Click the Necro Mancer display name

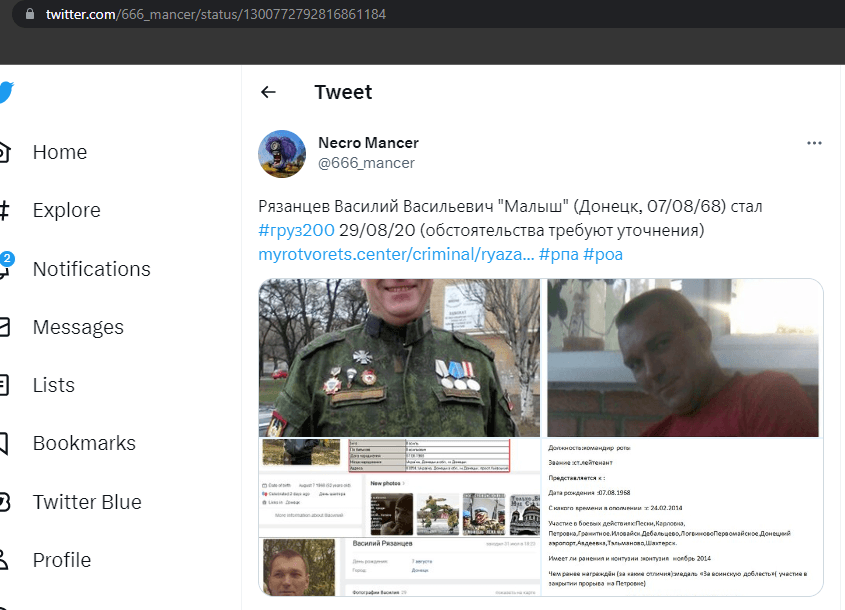(x=368, y=143)
